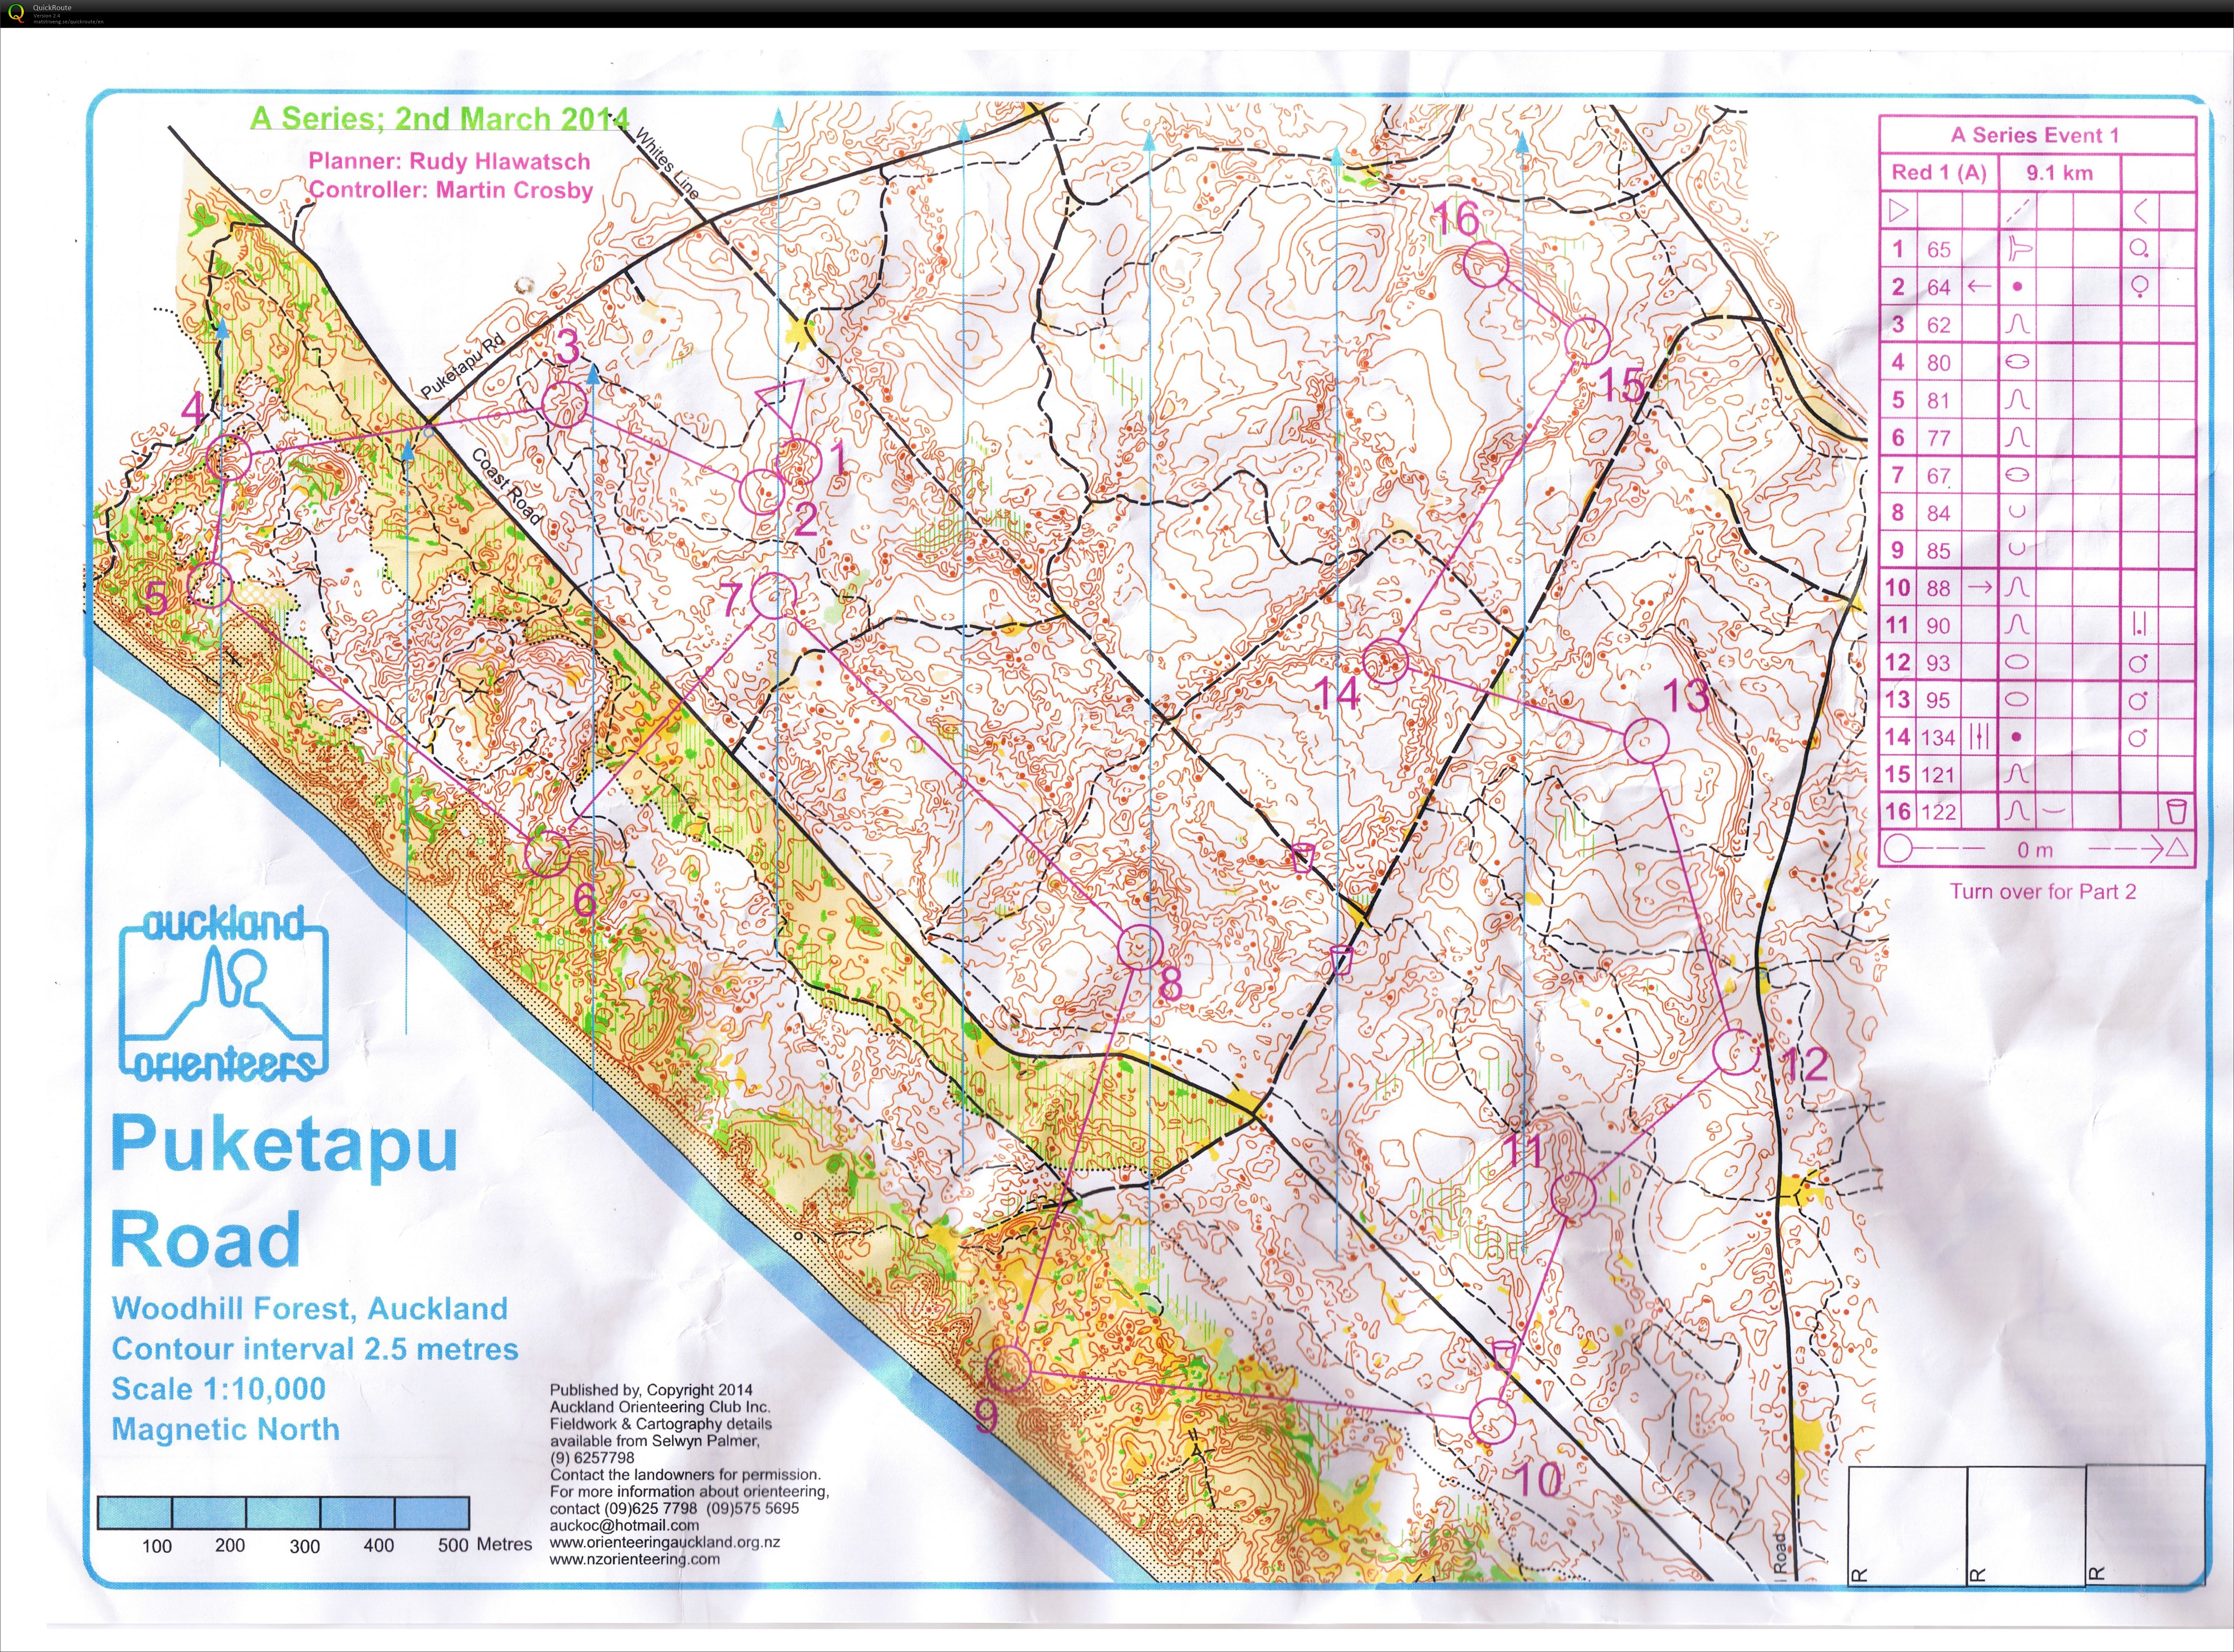Click the 'Magnetic North' text
Screen dimensions: 2234x1652
[x=226, y=1429]
